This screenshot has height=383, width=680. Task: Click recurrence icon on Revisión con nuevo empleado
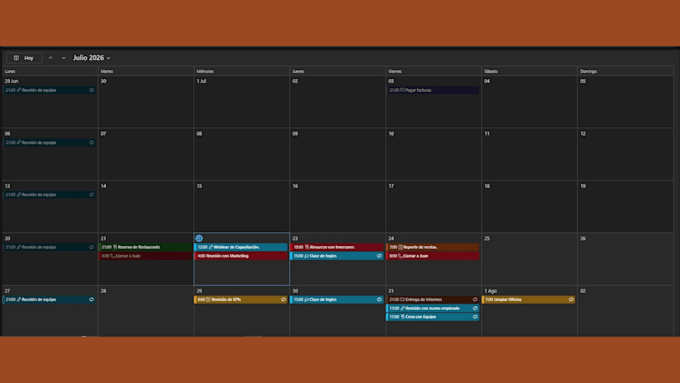pos(475,308)
